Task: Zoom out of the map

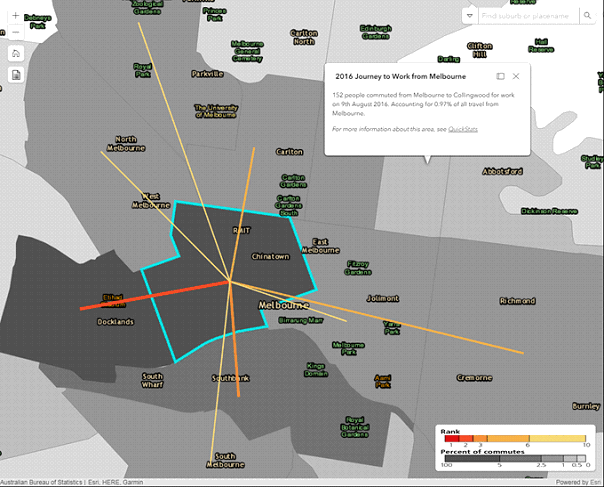Action: point(17,32)
